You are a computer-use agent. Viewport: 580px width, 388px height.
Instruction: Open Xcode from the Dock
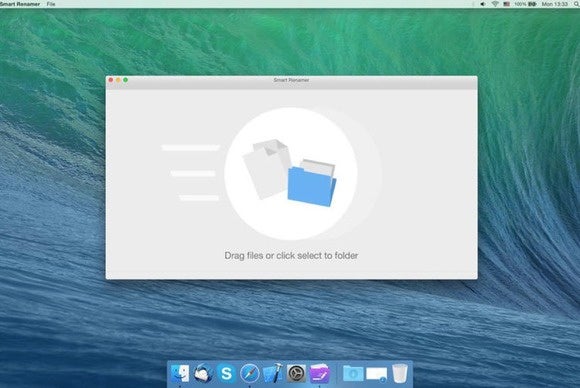tap(273, 374)
